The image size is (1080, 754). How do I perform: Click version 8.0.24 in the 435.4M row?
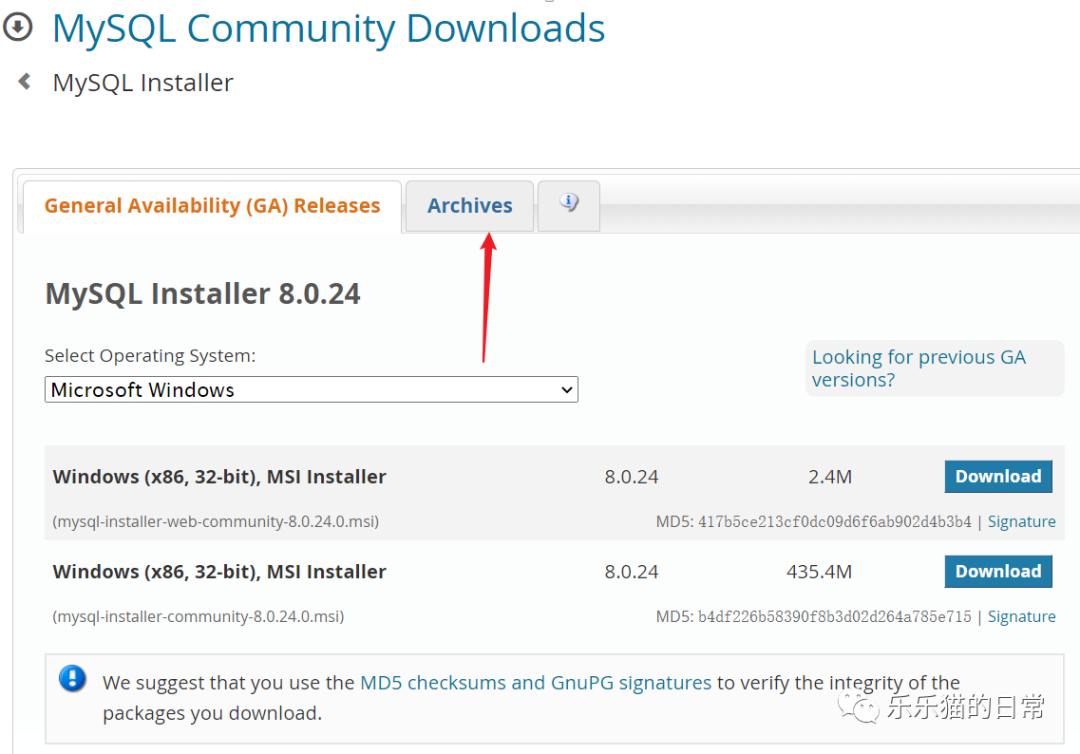[632, 572]
